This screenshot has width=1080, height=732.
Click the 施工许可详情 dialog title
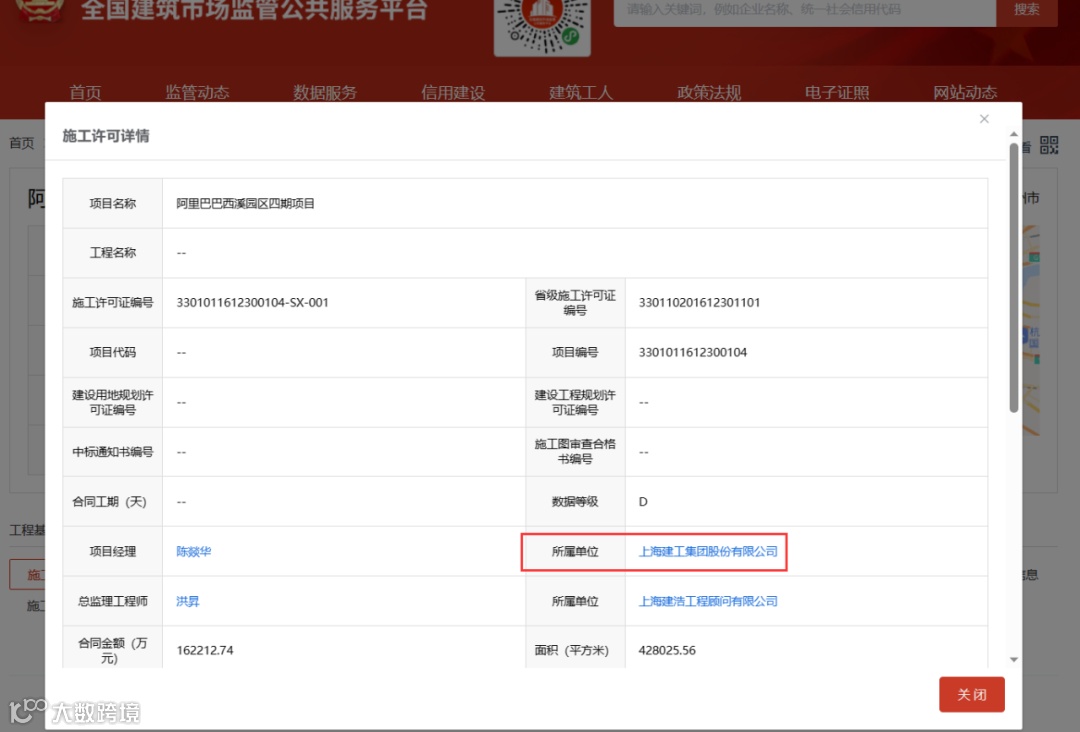pyautogui.click(x=105, y=136)
